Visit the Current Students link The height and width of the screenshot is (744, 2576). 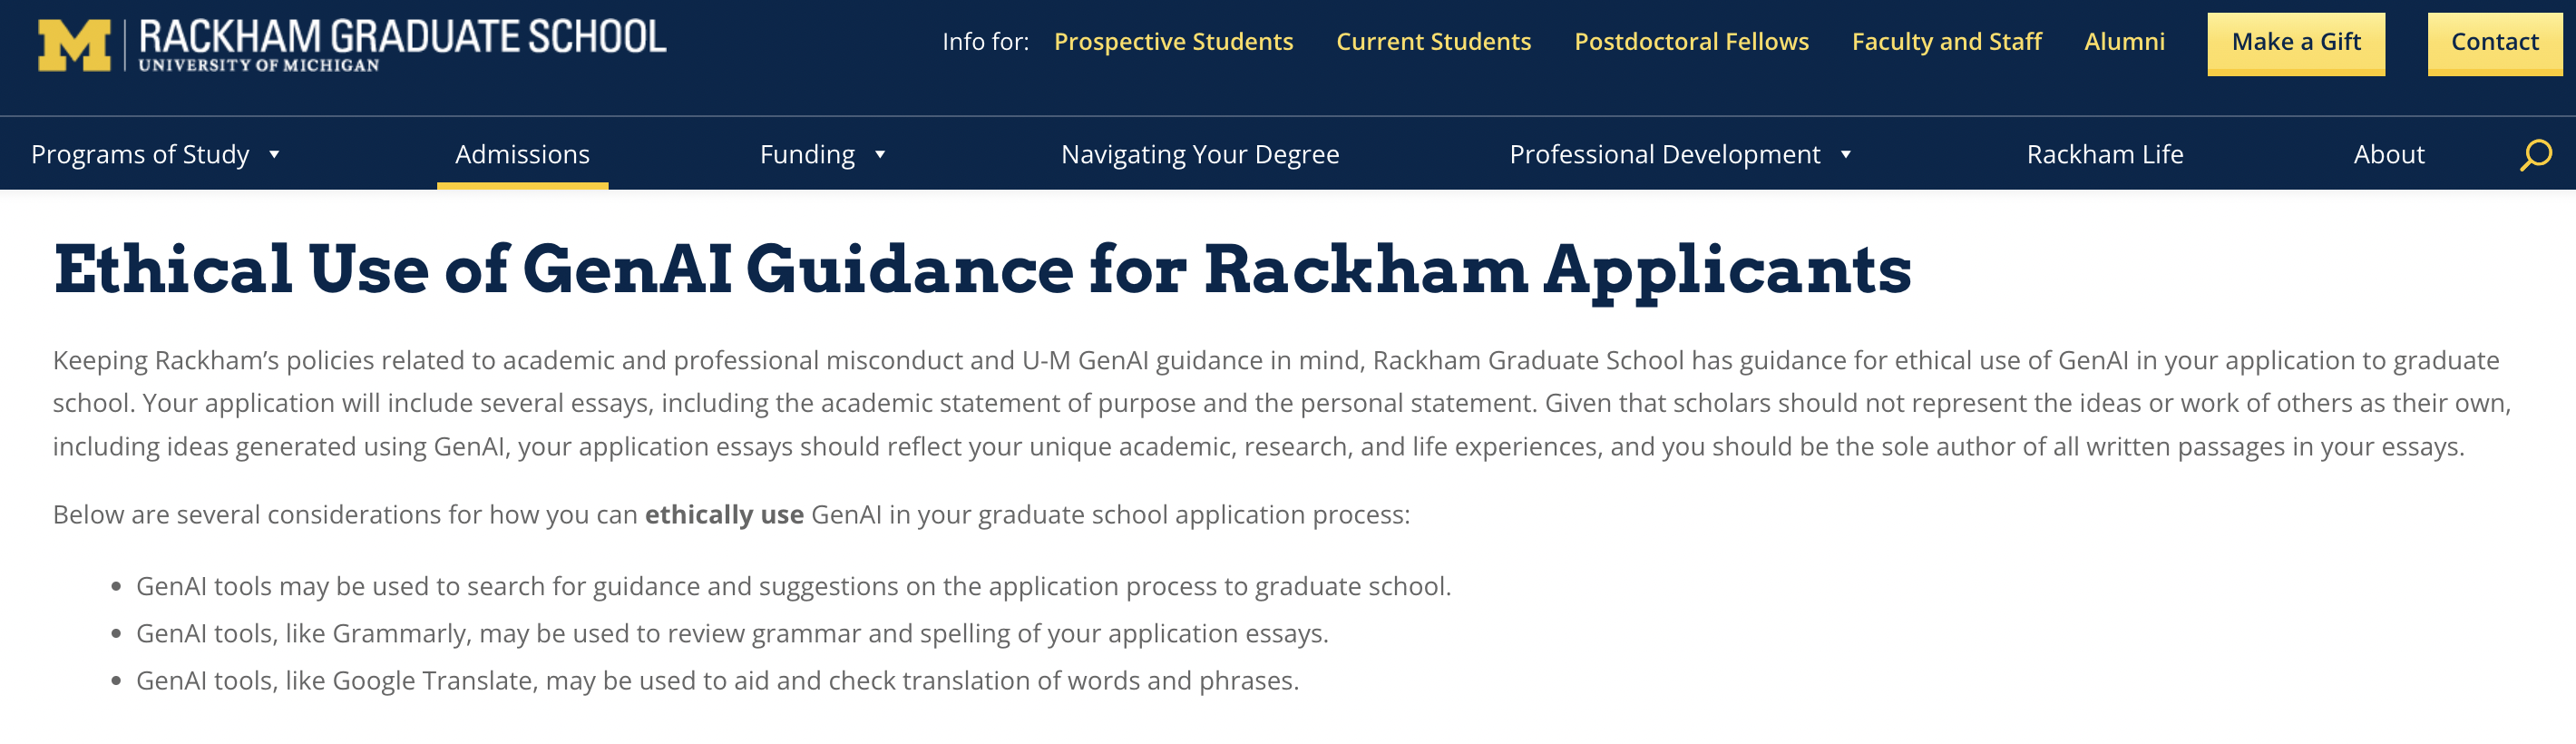[1433, 41]
